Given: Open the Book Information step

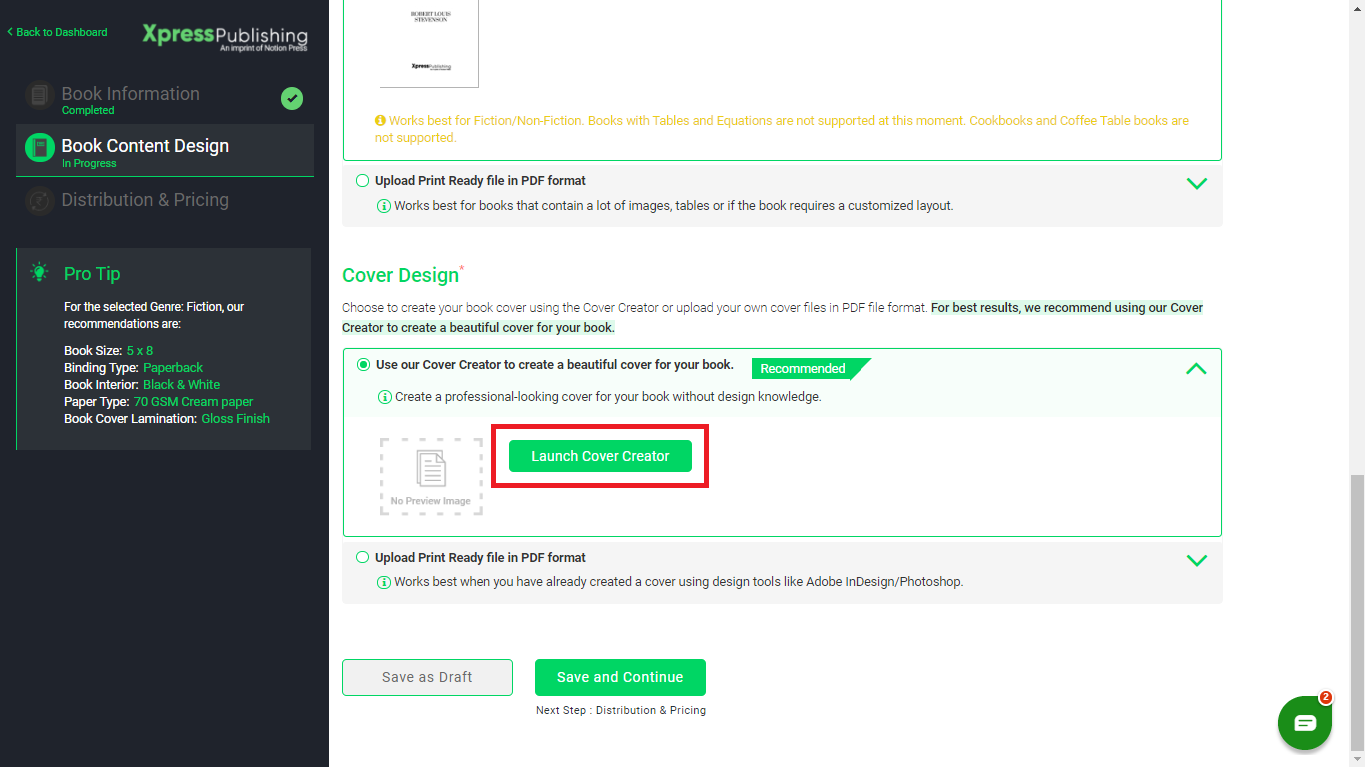Looking at the screenshot, I should click(130, 94).
